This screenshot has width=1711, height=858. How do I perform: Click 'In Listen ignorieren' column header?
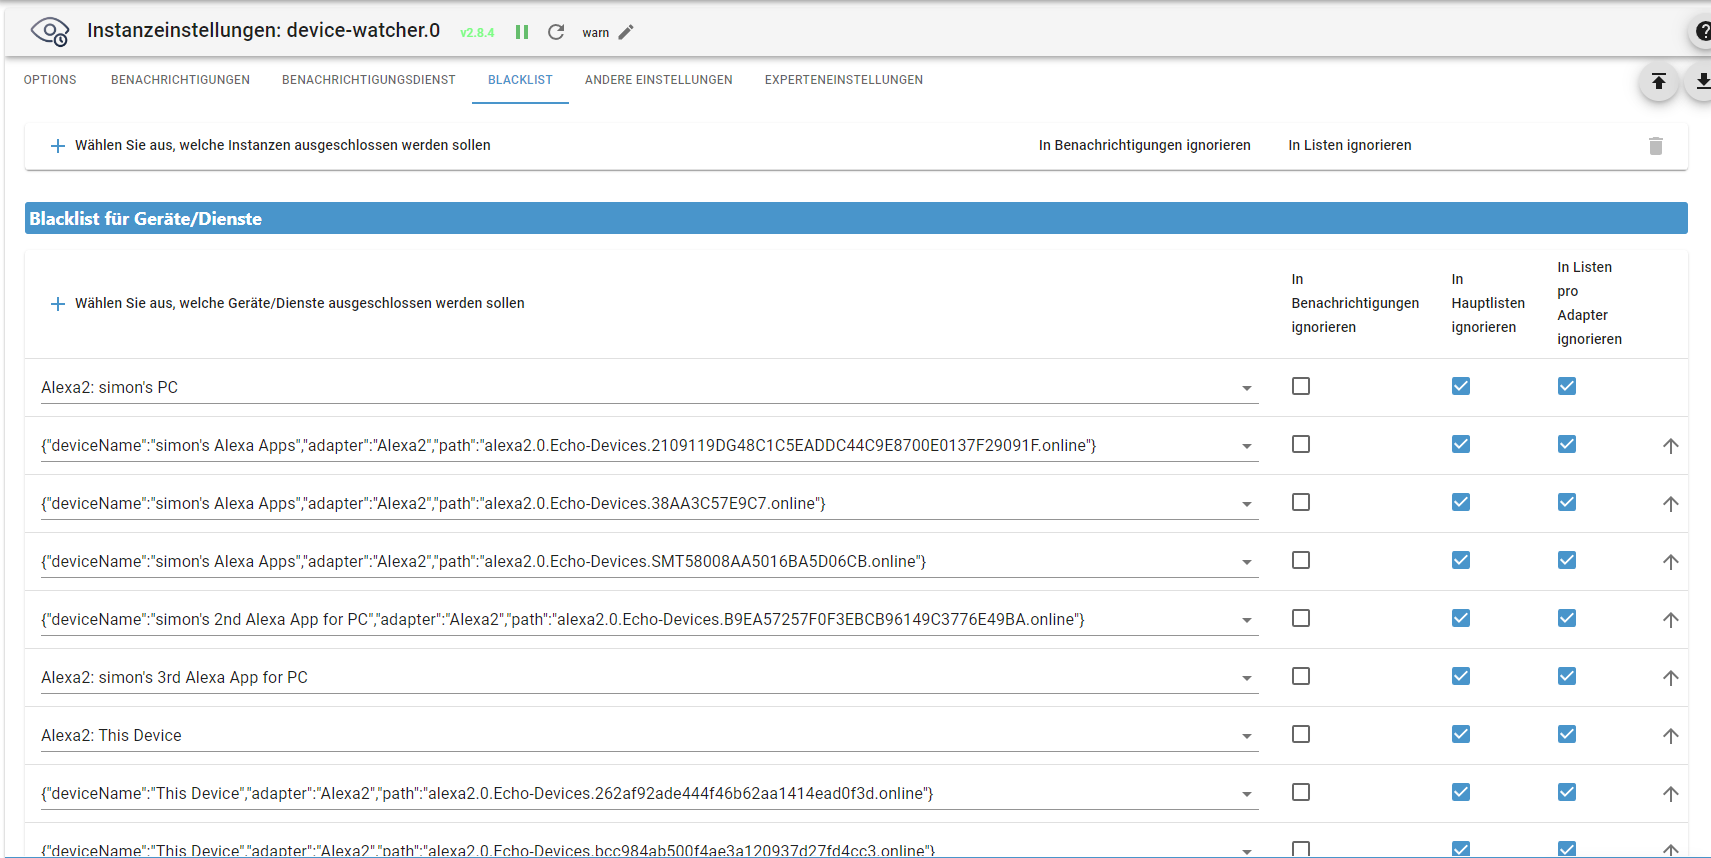[x=1350, y=146]
